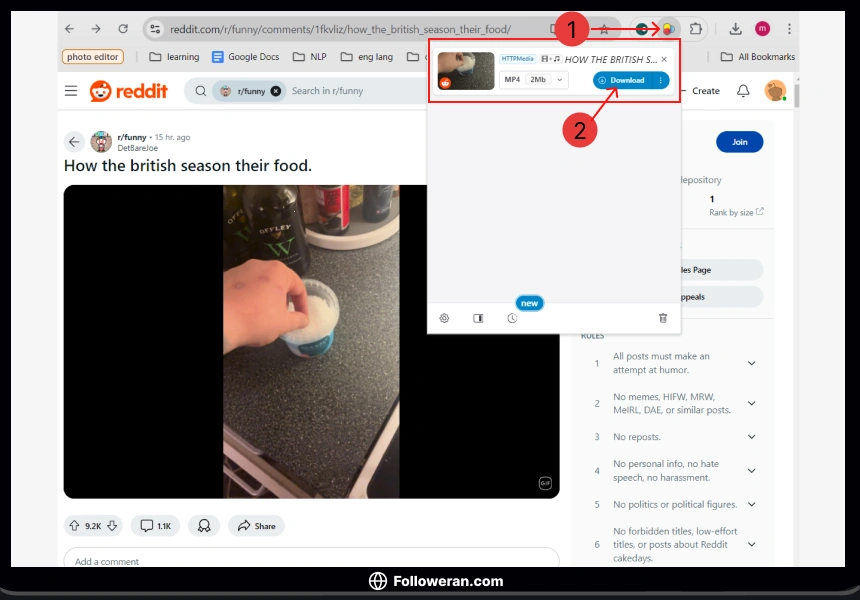Screen dimensions: 860x600
Task: Give an award to the post
Action: click(x=204, y=525)
